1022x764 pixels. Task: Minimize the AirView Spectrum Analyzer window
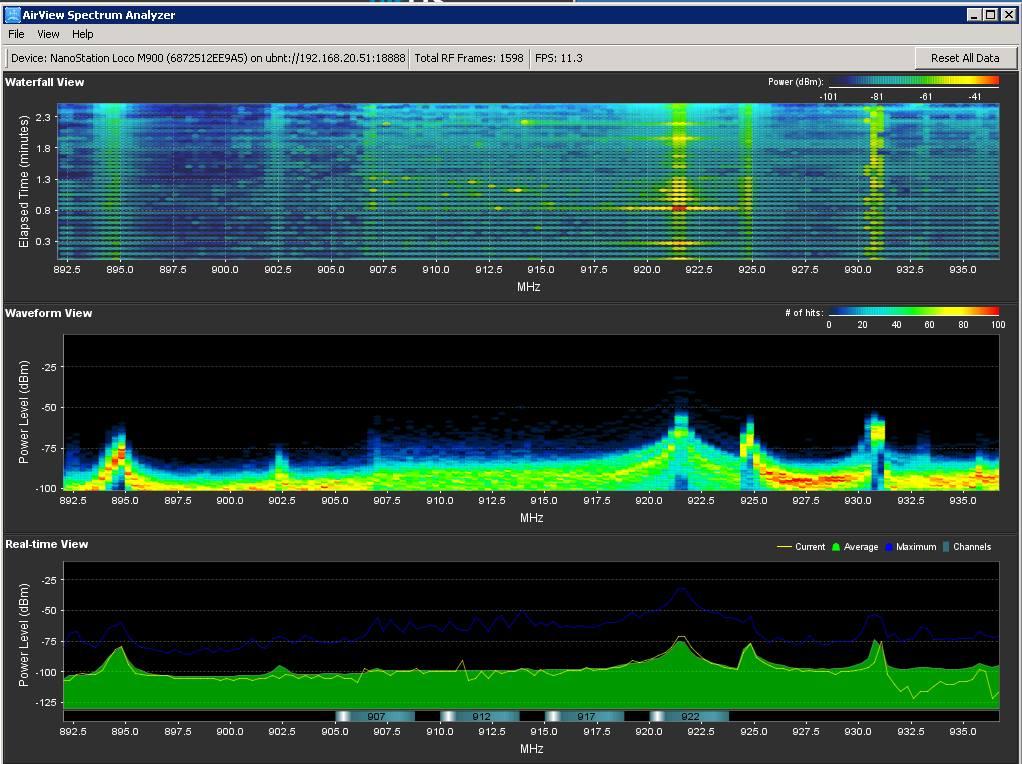coord(974,15)
